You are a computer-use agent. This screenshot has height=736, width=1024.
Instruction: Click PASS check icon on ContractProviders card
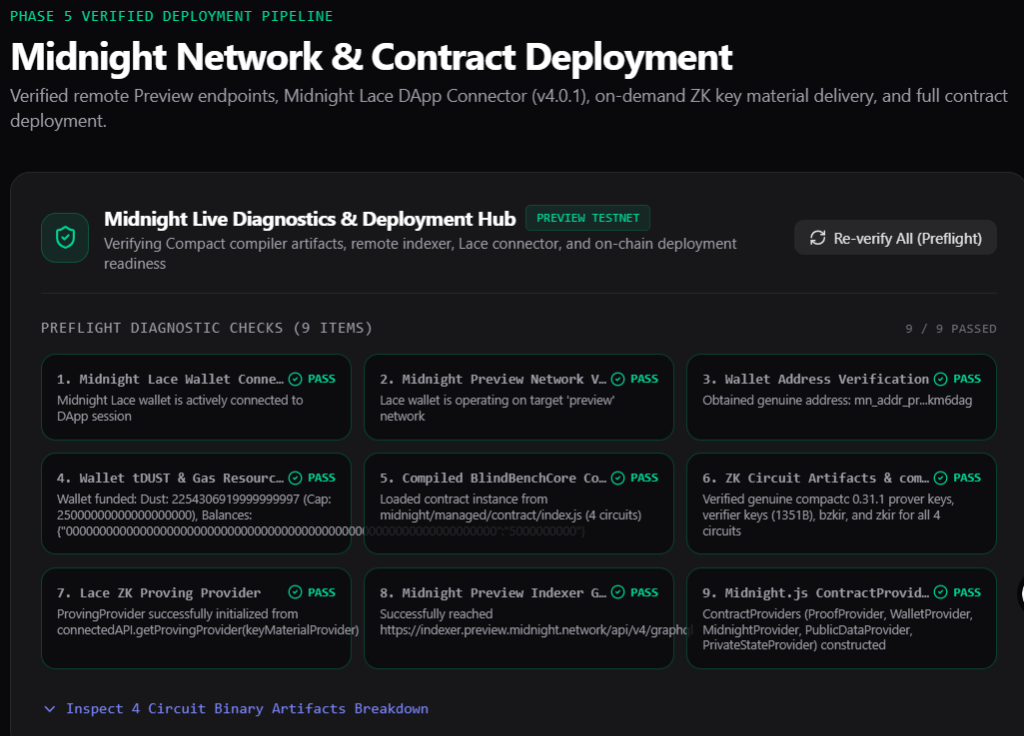coord(940,592)
